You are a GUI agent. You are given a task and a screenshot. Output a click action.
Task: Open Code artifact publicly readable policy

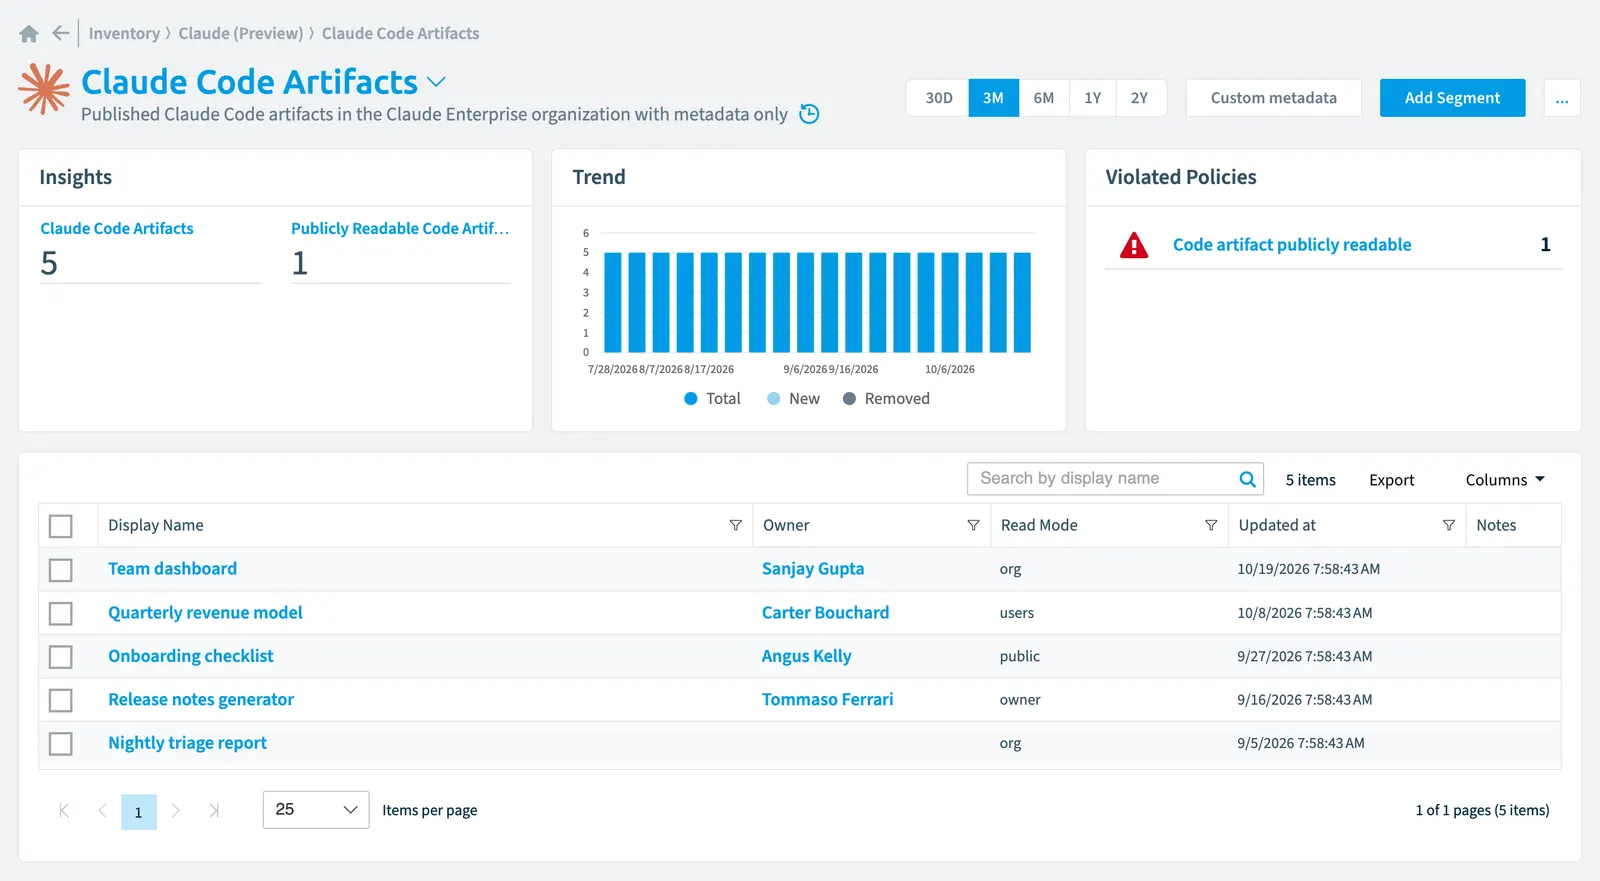pos(1292,245)
